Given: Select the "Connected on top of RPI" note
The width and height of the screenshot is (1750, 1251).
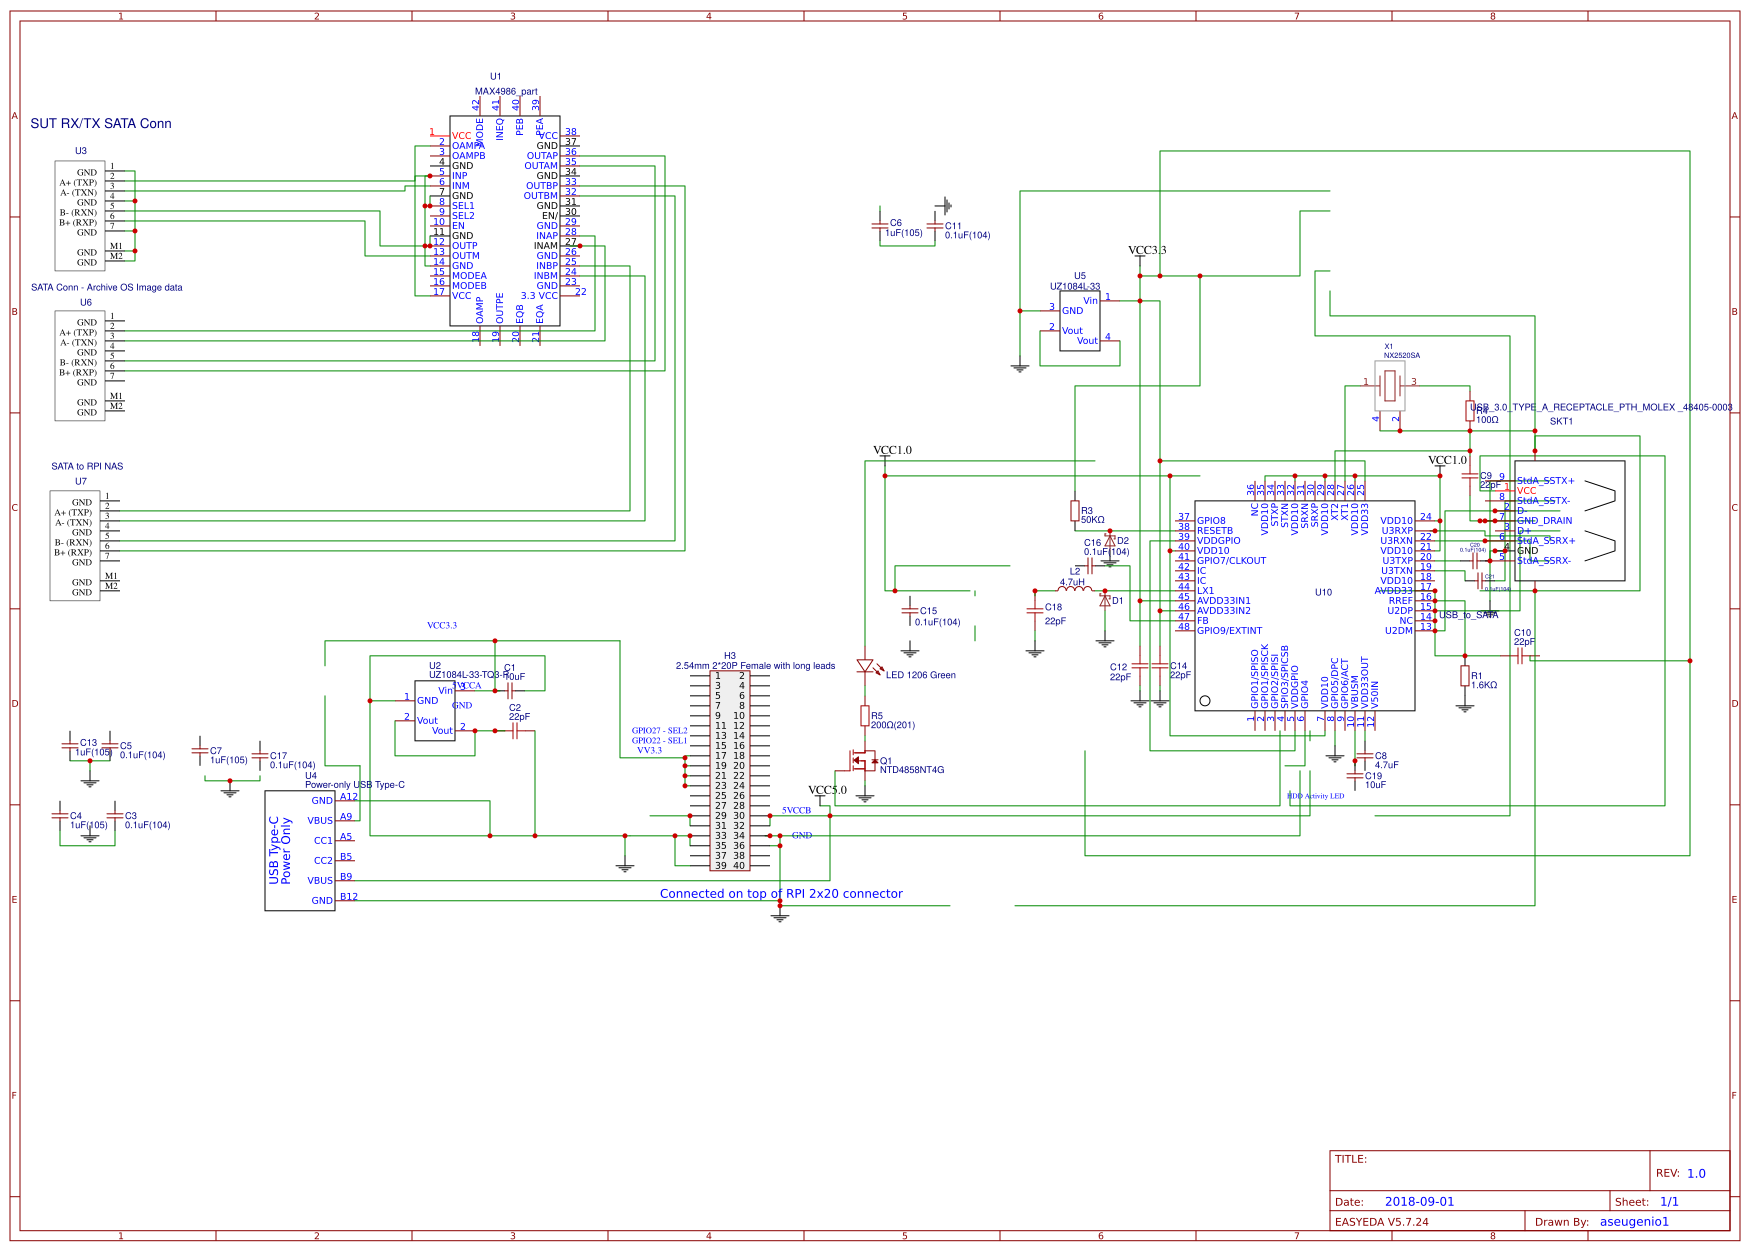Looking at the screenshot, I should click(781, 894).
